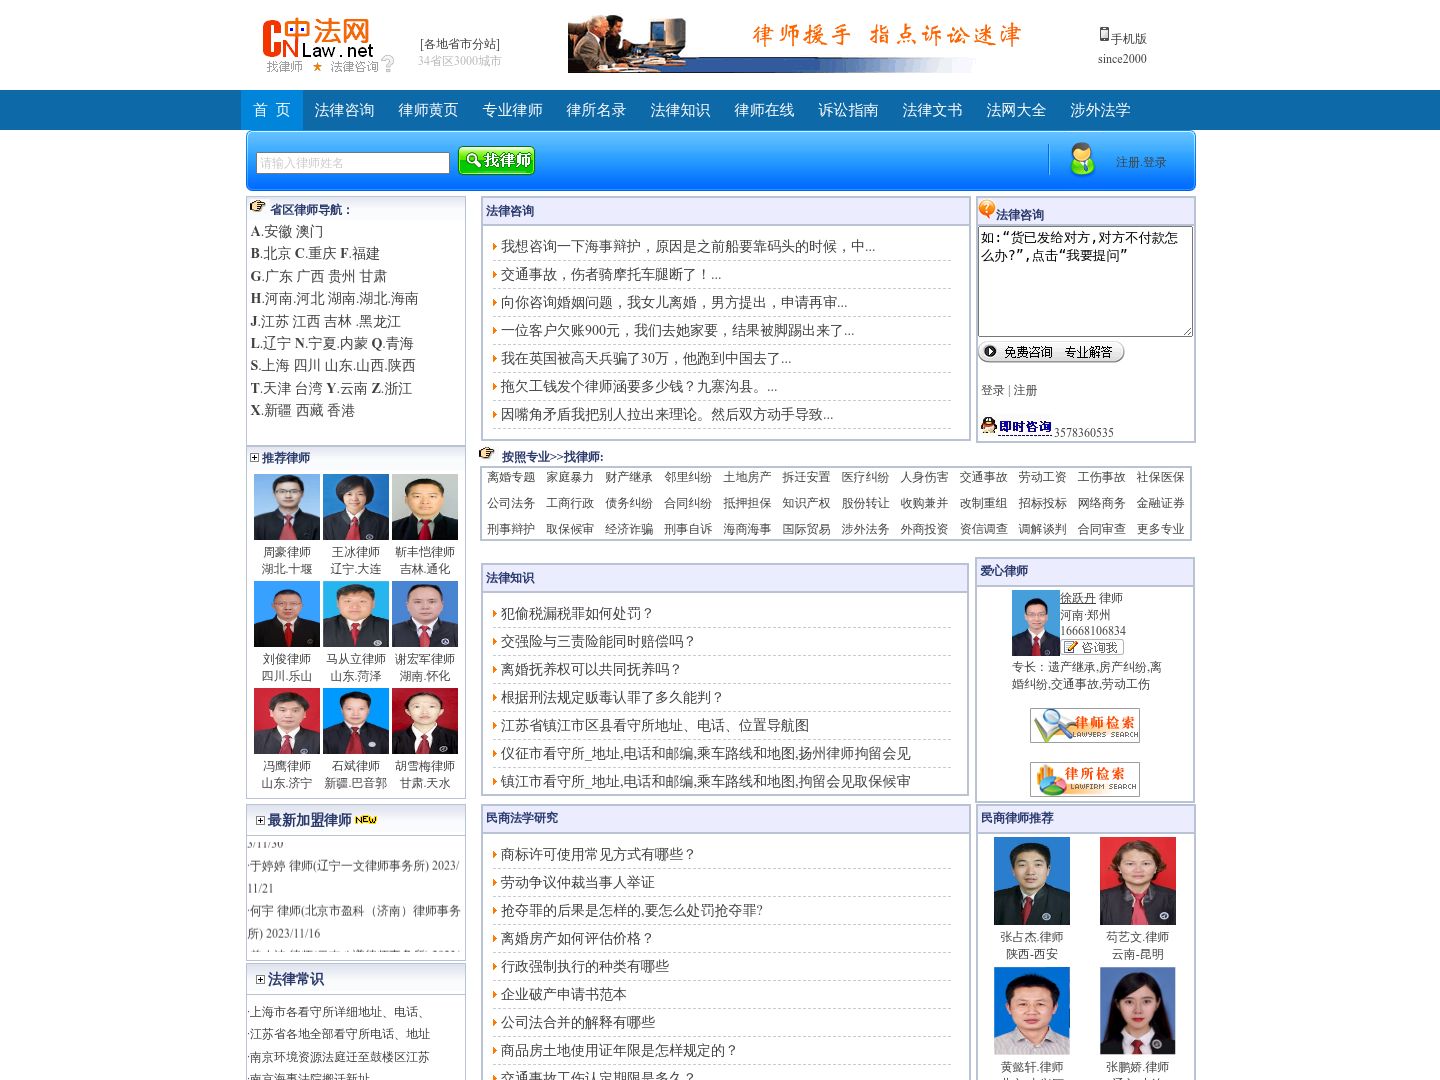
Task: Open photo of 徐跃丹 律师 in 爱心律师
Action: [x=1036, y=623]
